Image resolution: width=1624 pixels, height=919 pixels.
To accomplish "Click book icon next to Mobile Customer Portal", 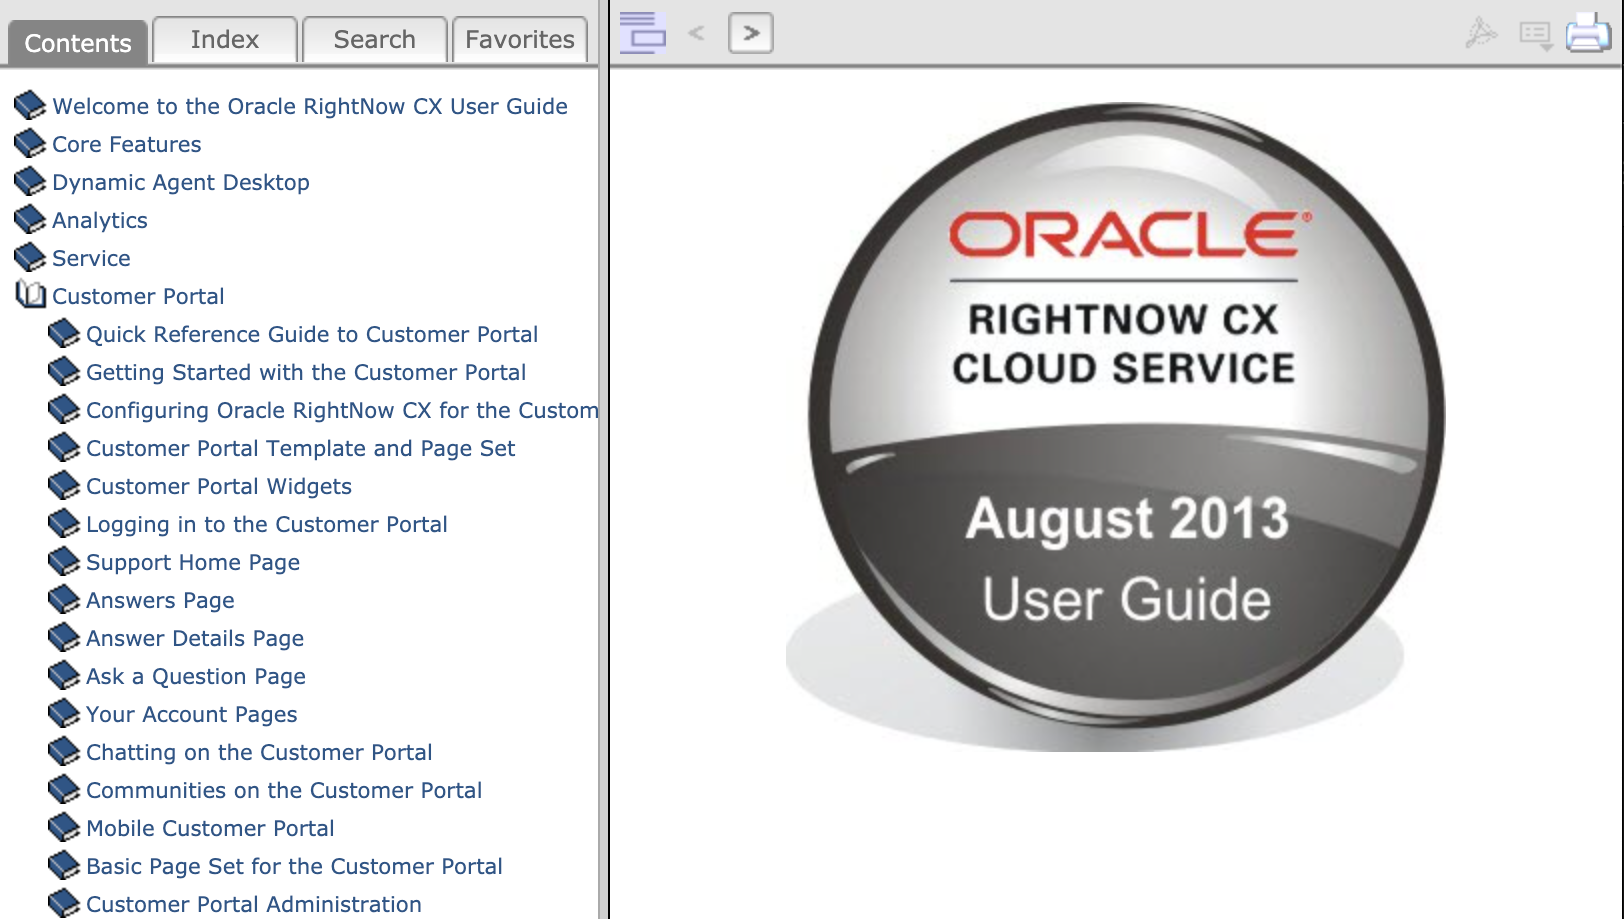I will [64, 827].
